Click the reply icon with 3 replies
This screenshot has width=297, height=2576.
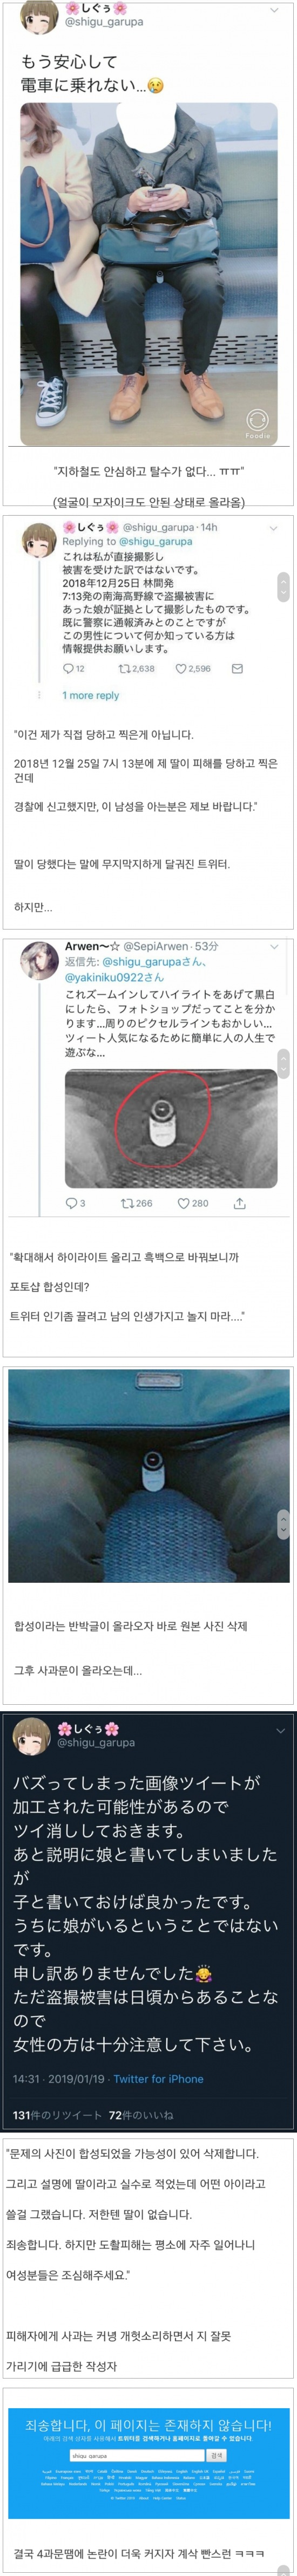[x=71, y=1203]
